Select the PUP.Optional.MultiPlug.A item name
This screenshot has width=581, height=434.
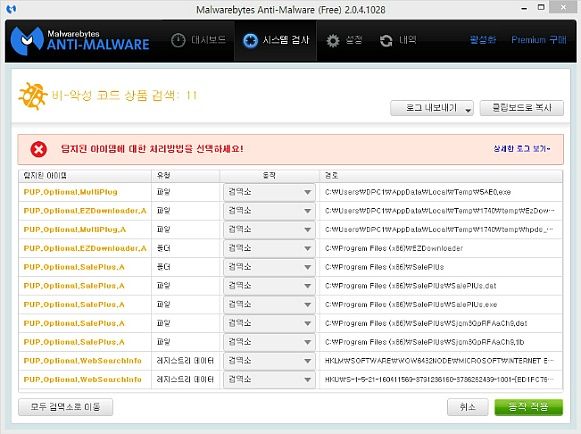[75, 230]
